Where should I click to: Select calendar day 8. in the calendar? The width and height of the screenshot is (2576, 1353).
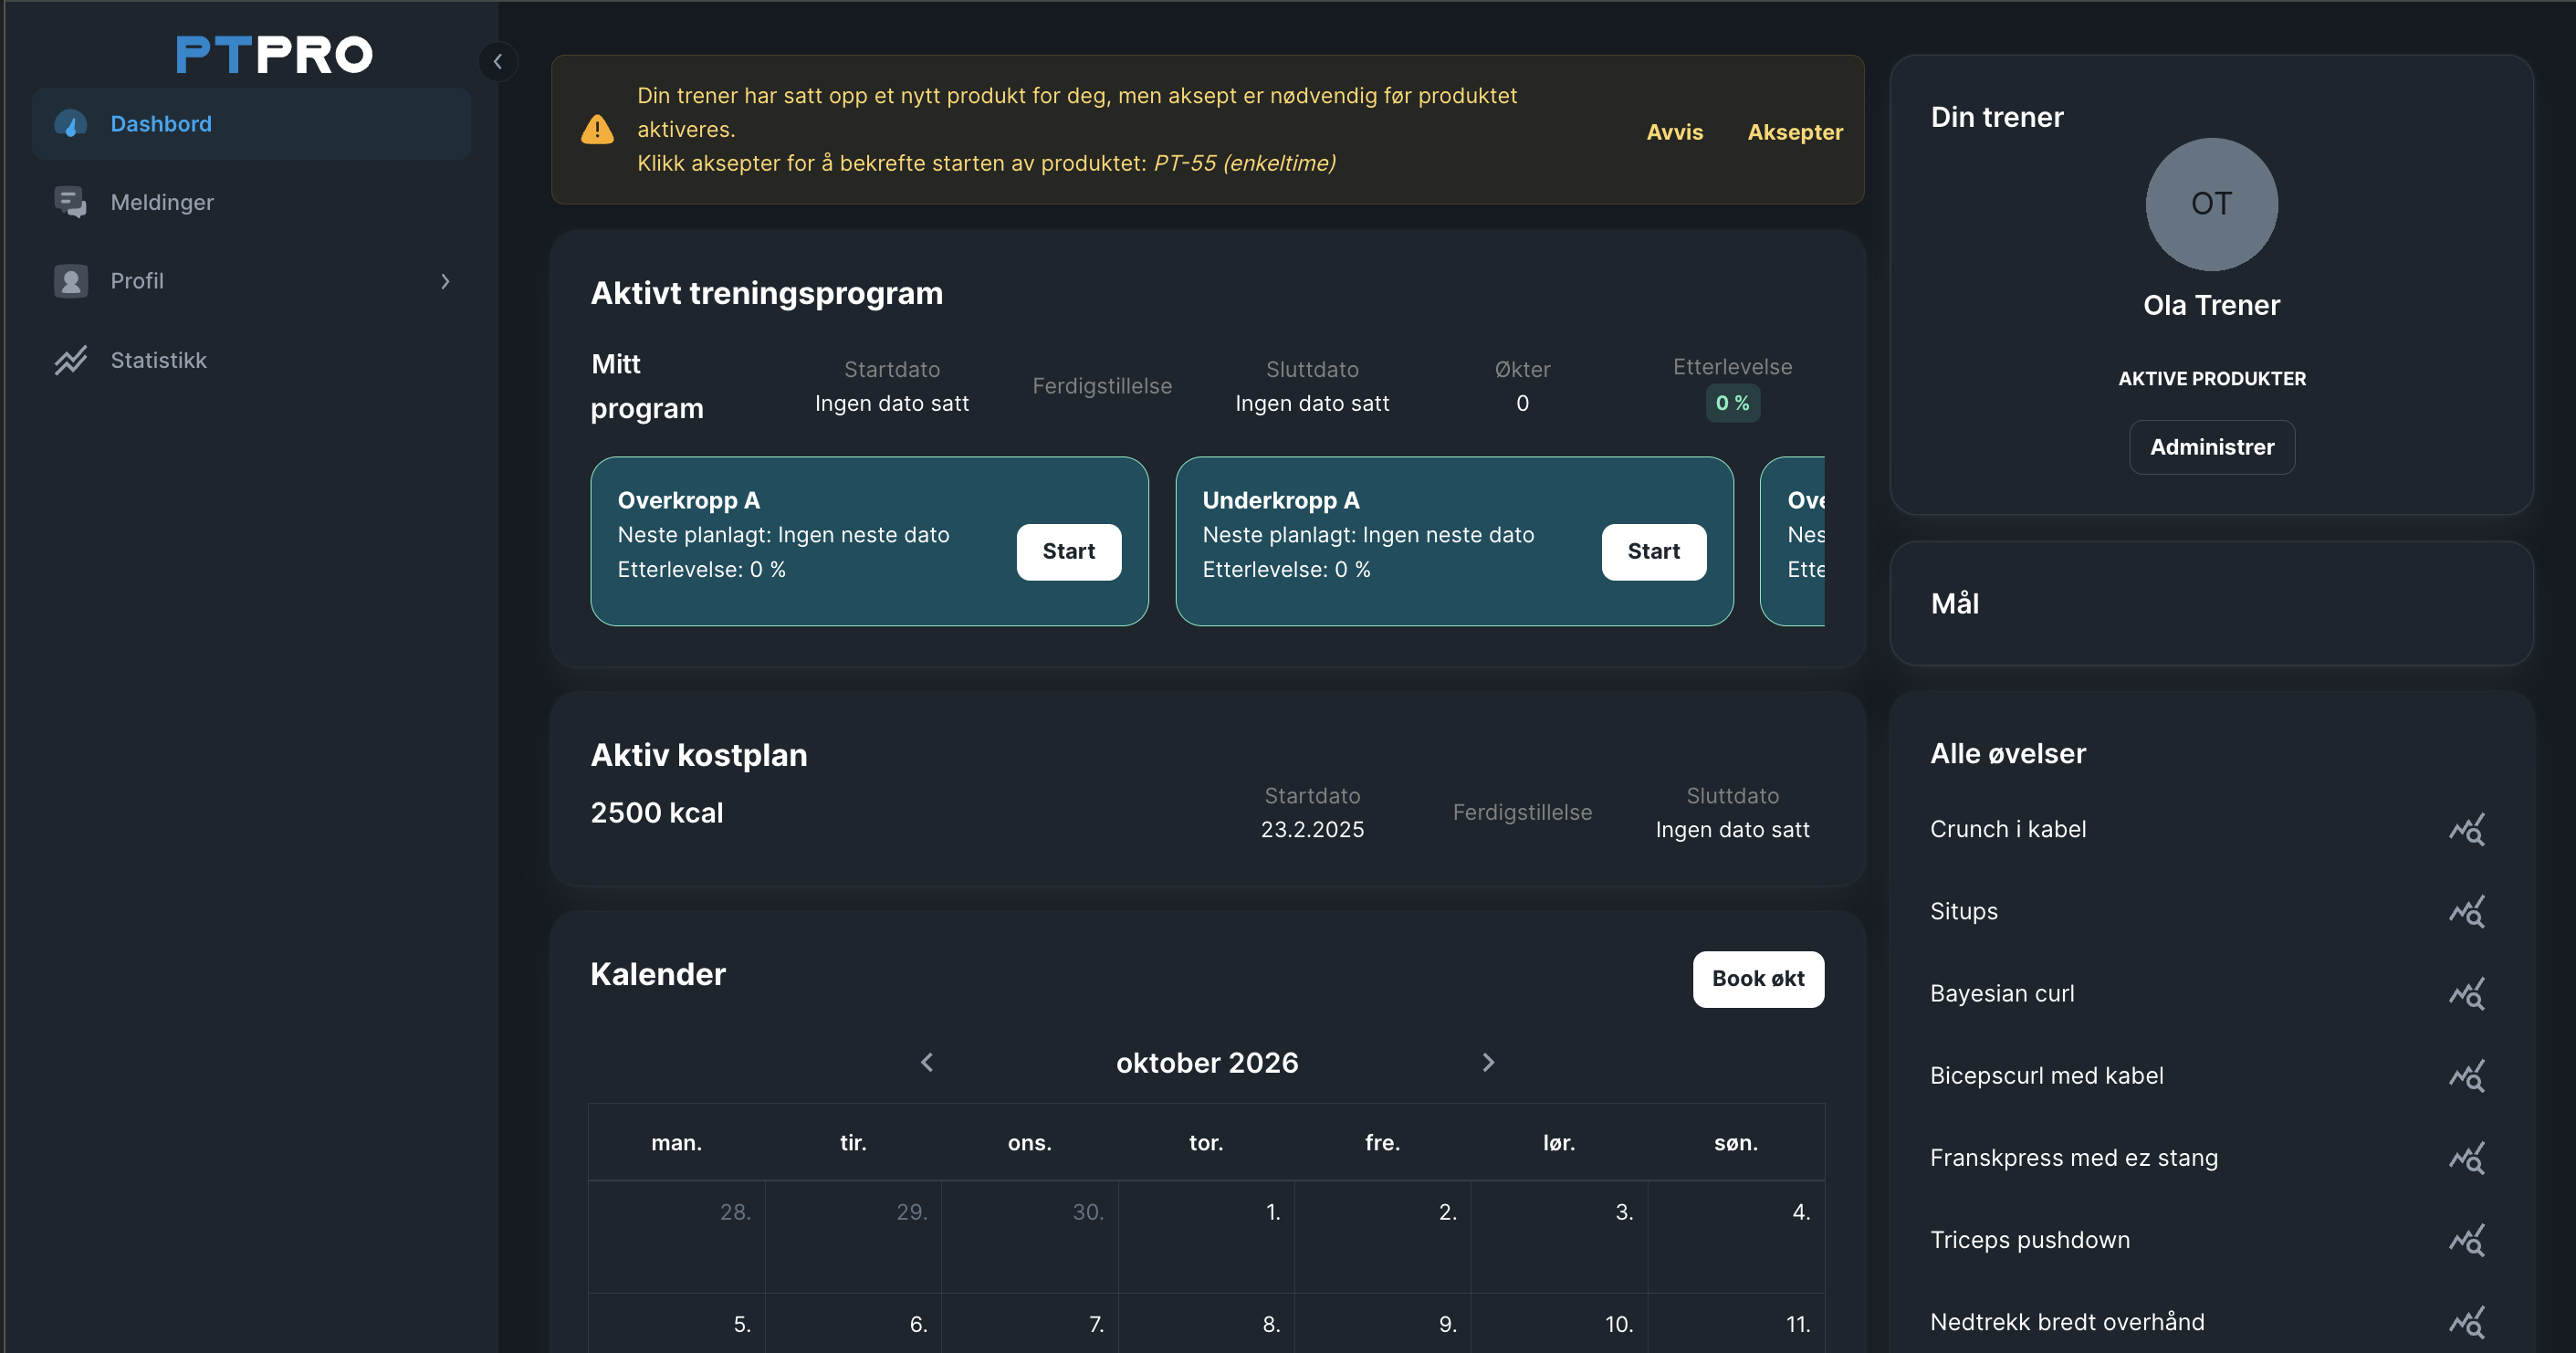pos(1206,1324)
